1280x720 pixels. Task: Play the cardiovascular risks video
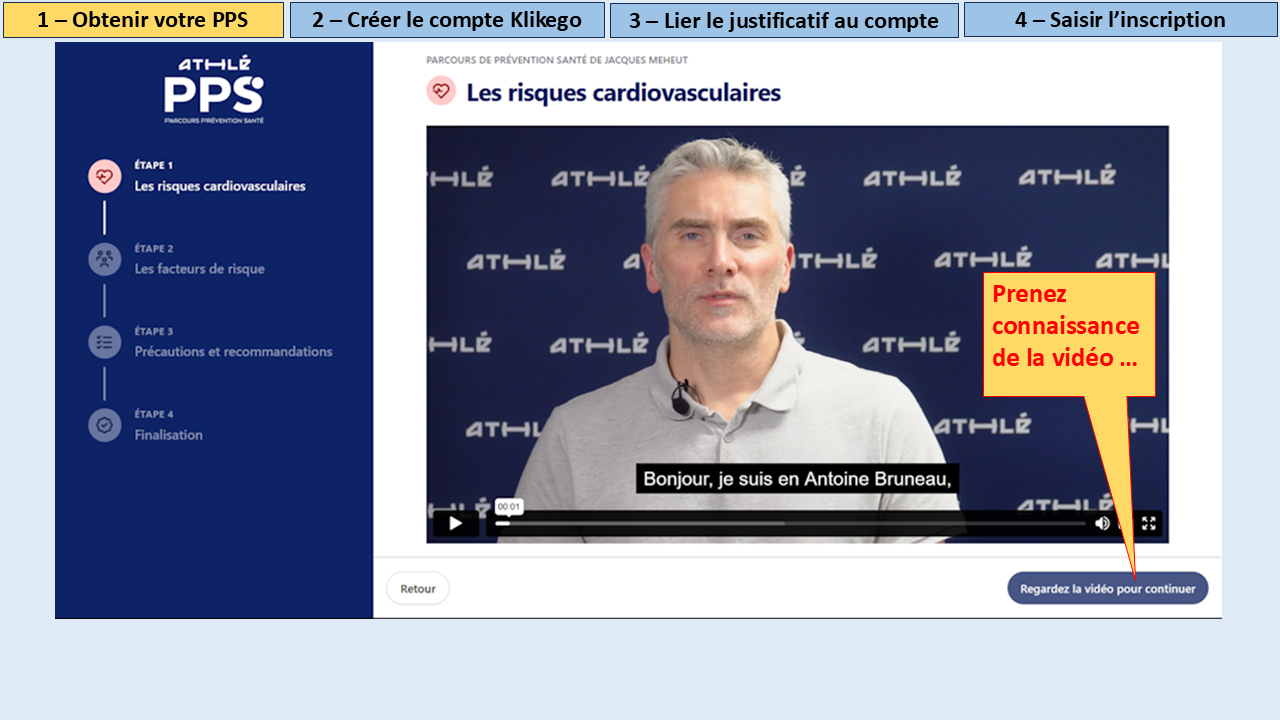455,523
